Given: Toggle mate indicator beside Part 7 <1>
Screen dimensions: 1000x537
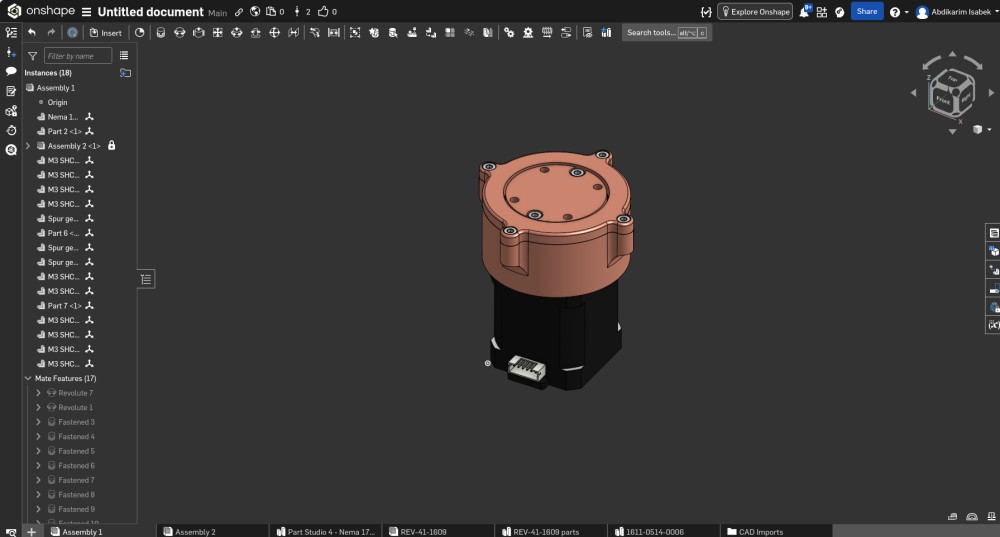Looking at the screenshot, I should click(89, 305).
